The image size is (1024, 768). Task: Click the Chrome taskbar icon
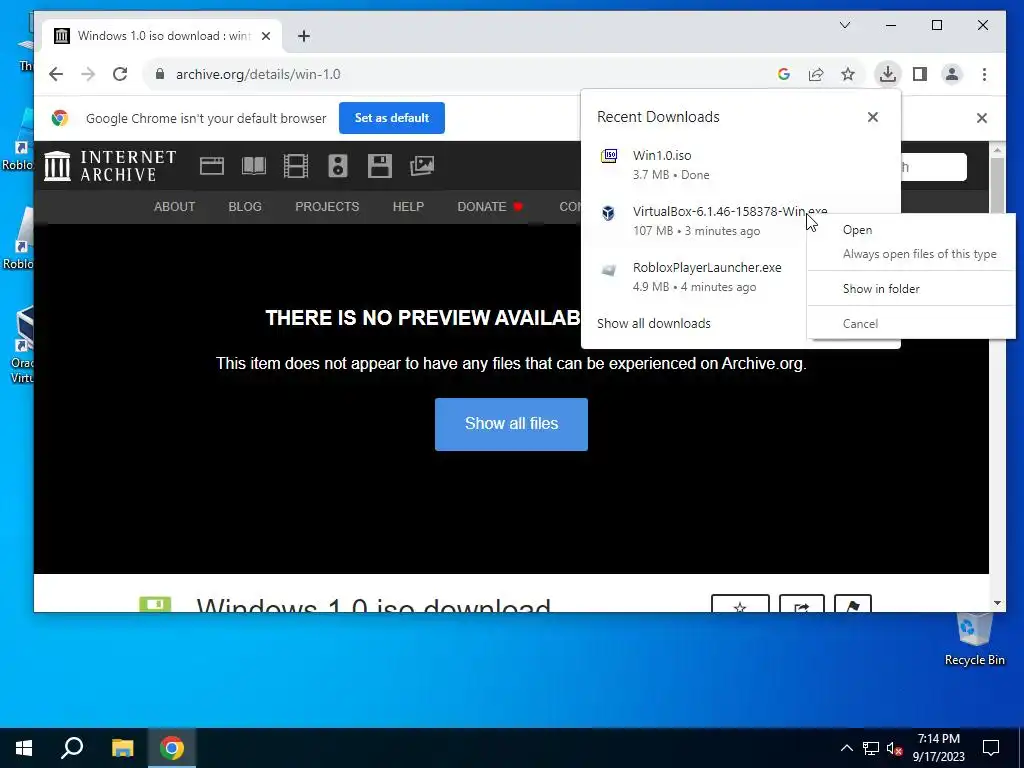click(172, 748)
